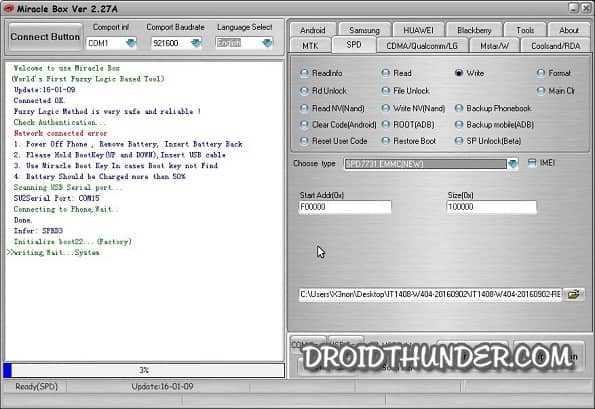This screenshot has width=595, height=409.
Task: Click the COM1 comport text field
Action: pos(106,43)
